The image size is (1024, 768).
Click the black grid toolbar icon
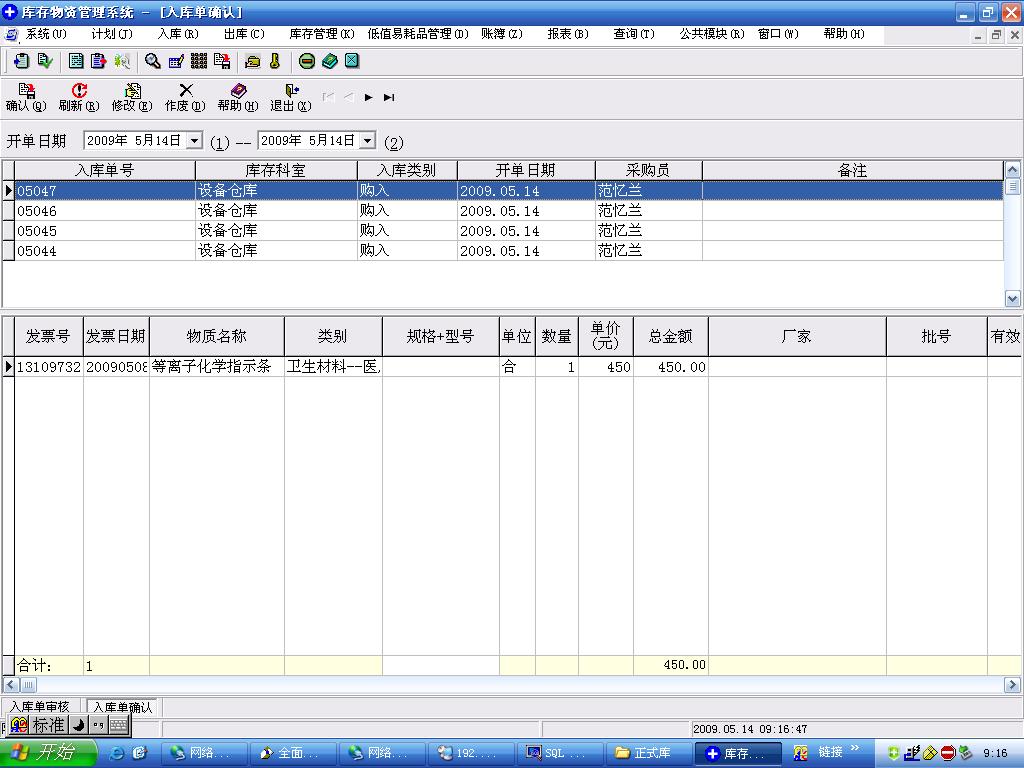point(199,61)
